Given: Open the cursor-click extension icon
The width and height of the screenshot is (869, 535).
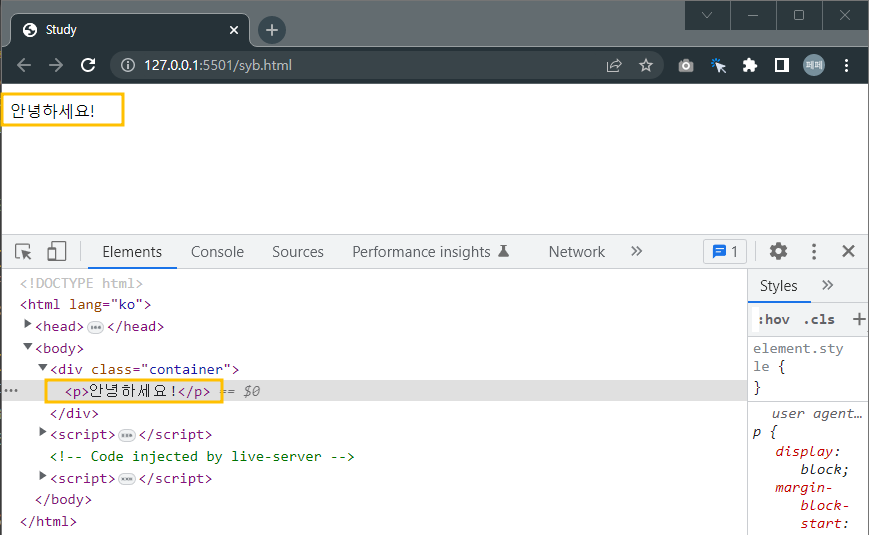Looking at the screenshot, I should point(718,65).
